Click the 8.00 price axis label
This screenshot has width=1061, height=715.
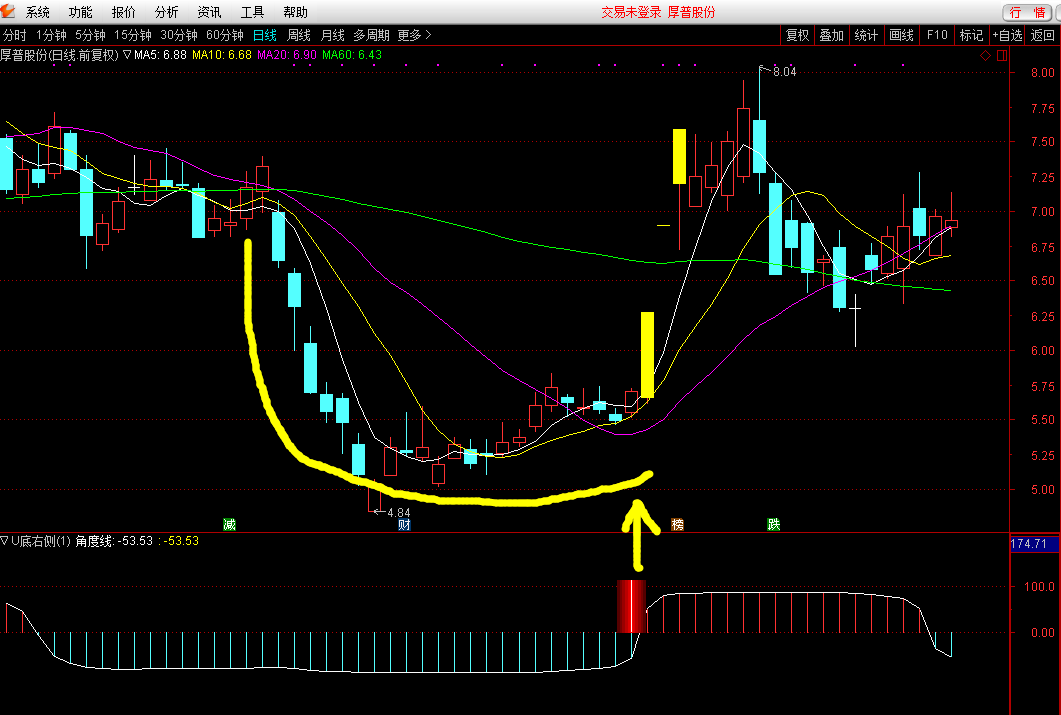click(x=1043, y=72)
